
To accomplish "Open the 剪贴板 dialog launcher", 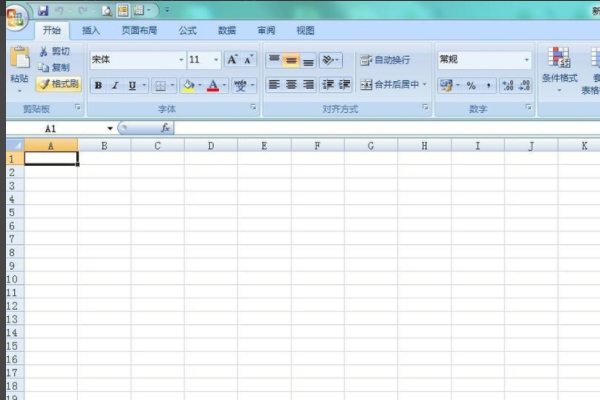I will point(78,107).
